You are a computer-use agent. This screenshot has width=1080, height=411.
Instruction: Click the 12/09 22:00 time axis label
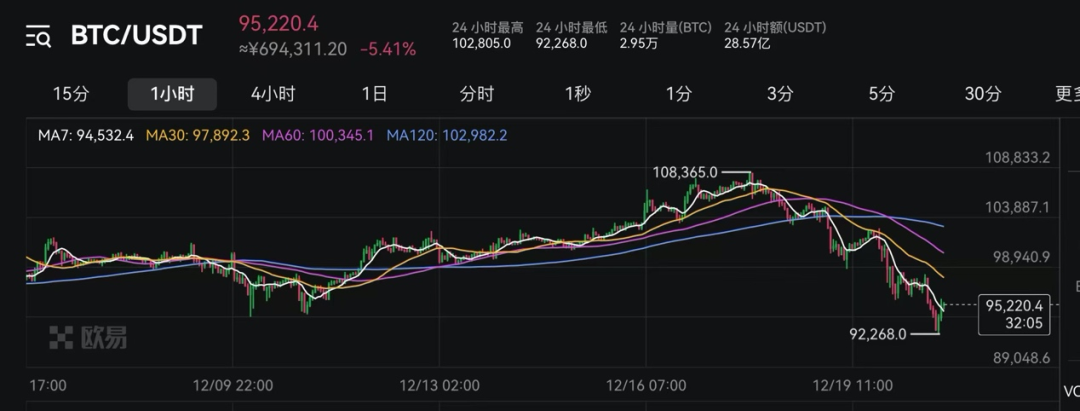tap(233, 386)
